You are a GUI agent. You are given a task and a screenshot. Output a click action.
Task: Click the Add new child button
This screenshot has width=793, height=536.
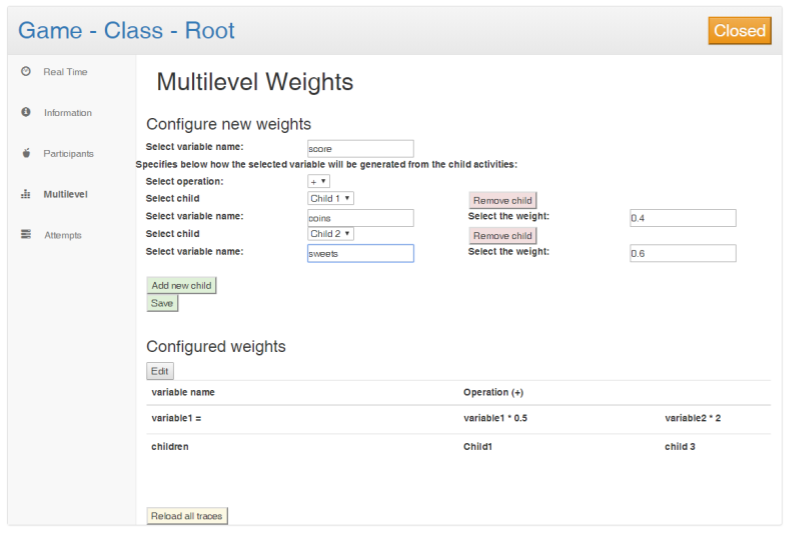click(x=182, y=285)
